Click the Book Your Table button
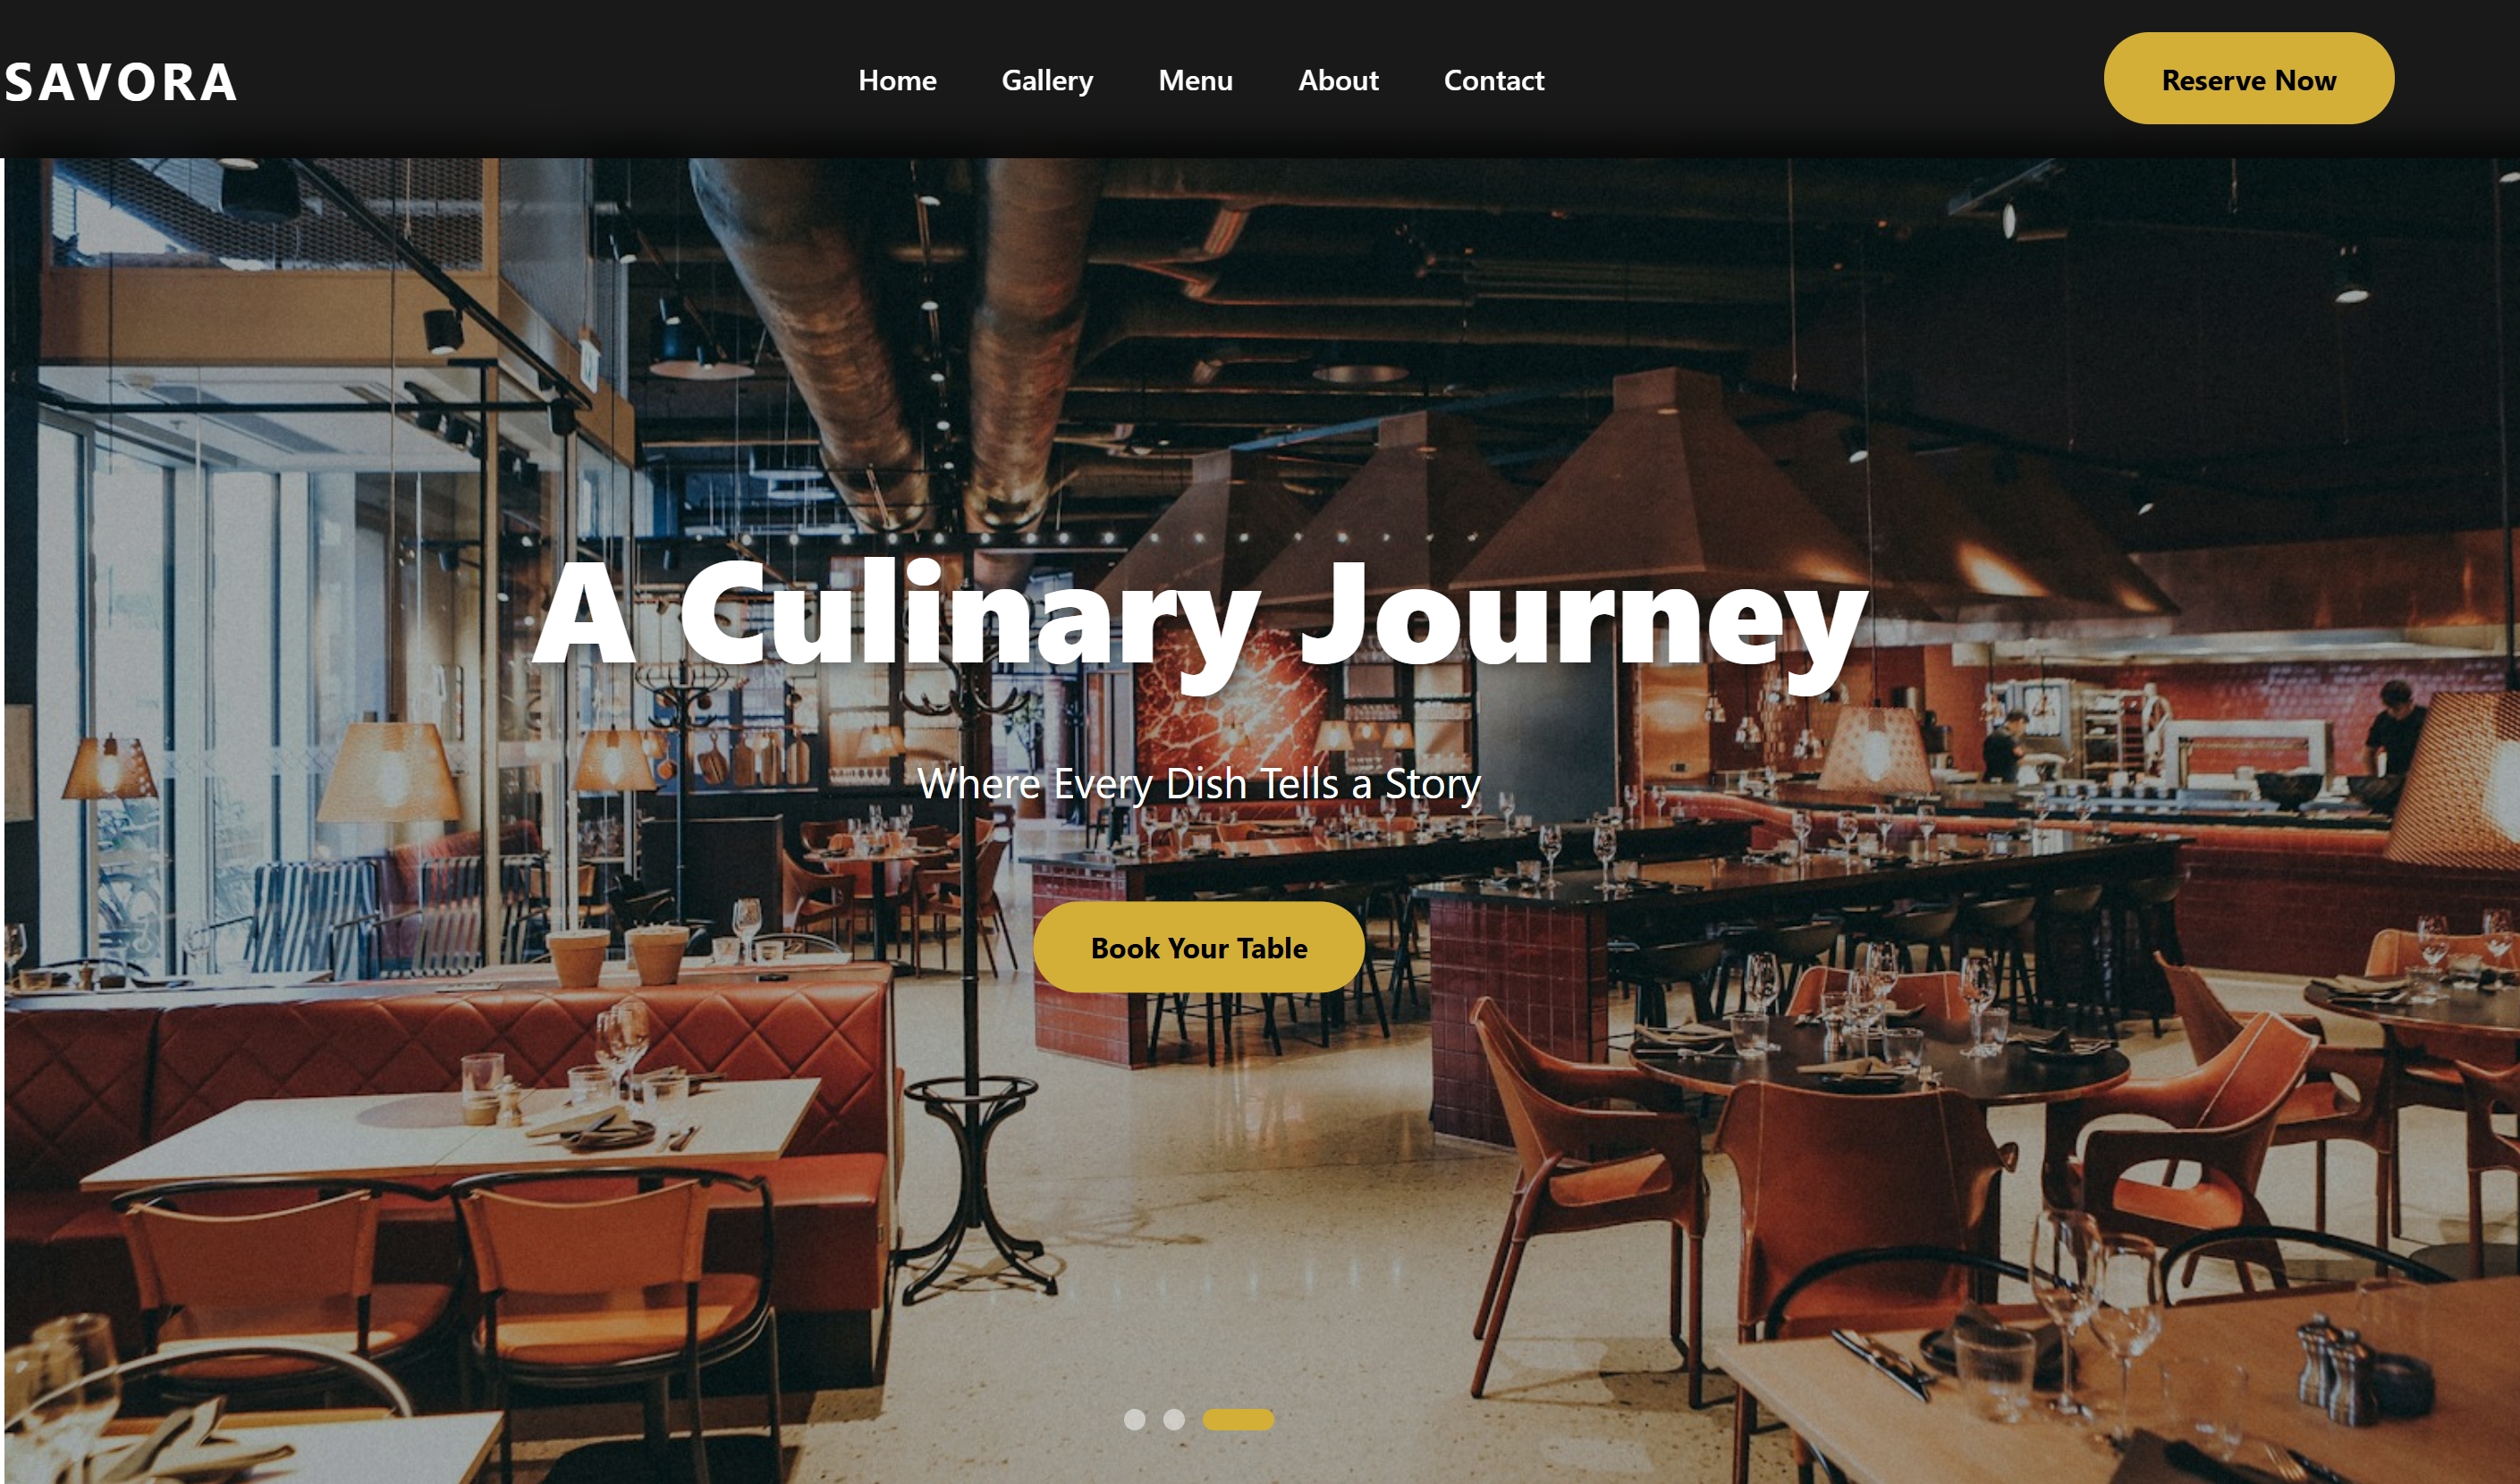This screenshot has height=1484, width=2520. [1198, 947]
